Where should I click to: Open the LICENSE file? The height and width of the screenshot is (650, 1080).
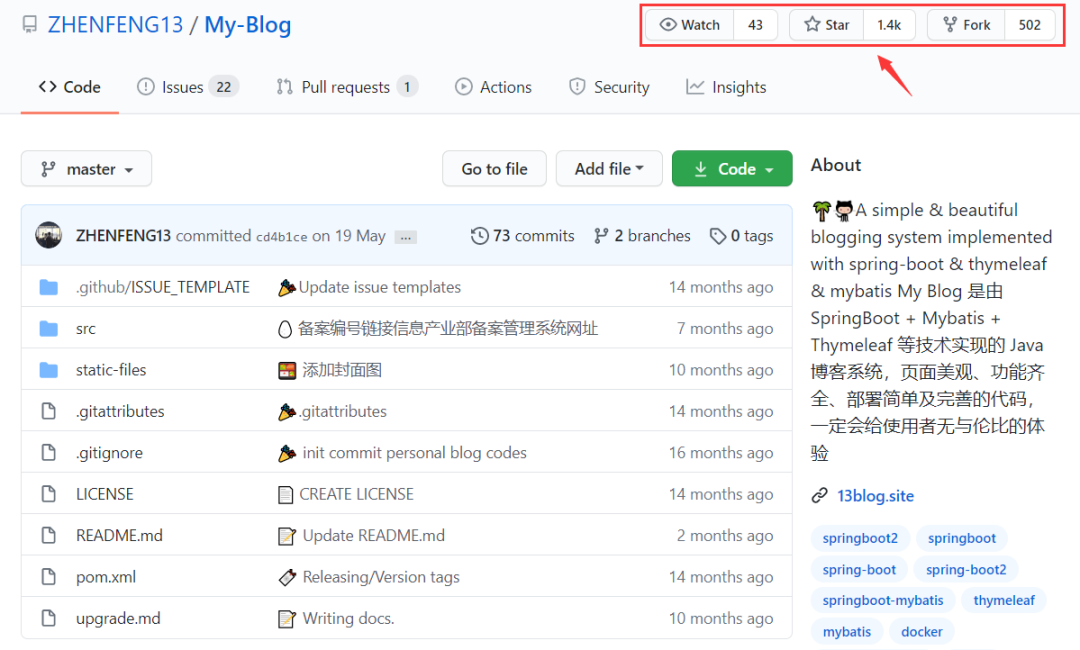(105, 494)
